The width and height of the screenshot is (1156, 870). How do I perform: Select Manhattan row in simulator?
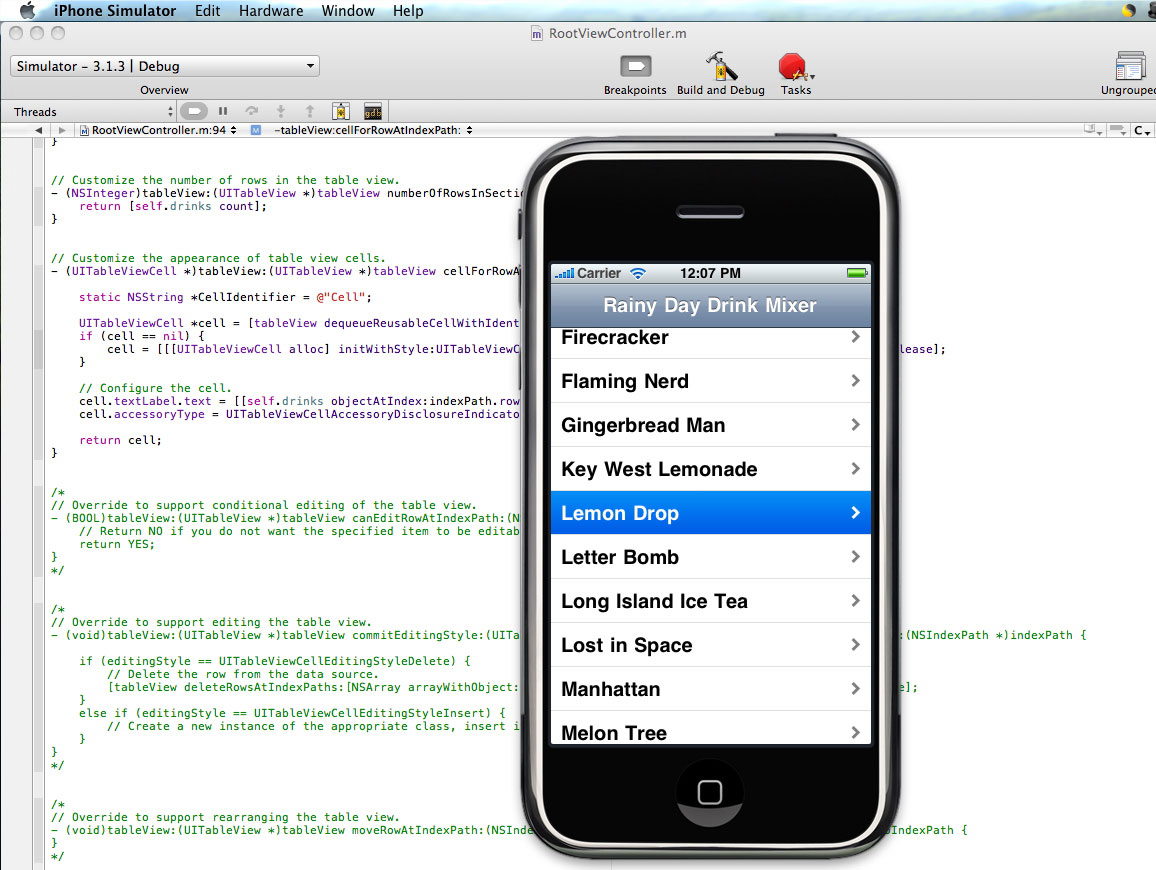pyautogui.click(x=711, y=689)
